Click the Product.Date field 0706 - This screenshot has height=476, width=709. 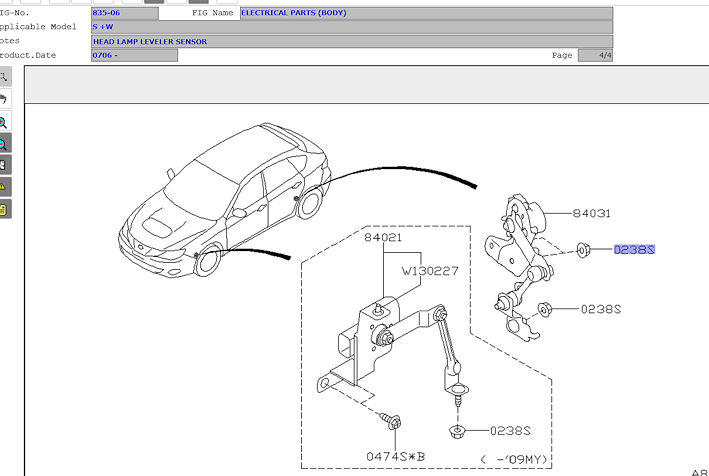click(x=134, y=55)
